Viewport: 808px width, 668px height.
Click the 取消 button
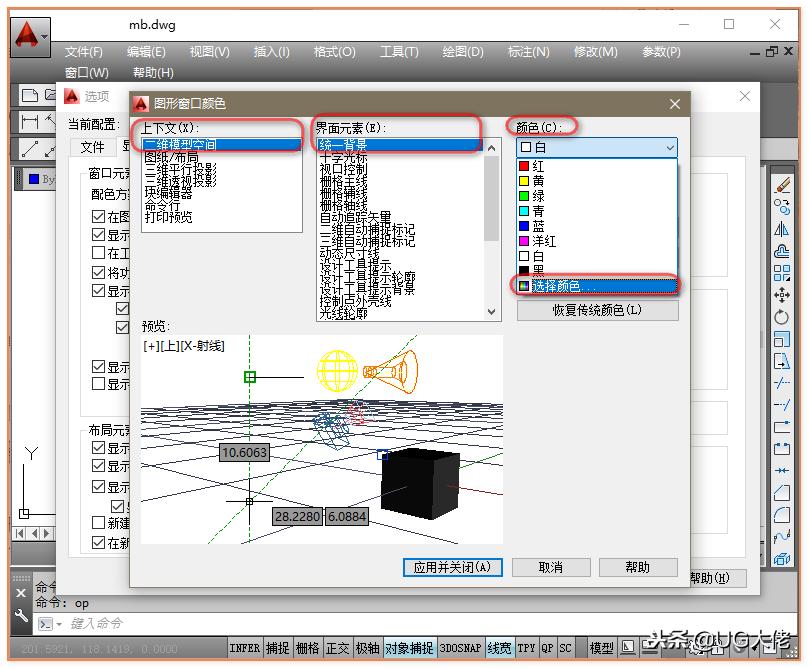coord(551,567)
